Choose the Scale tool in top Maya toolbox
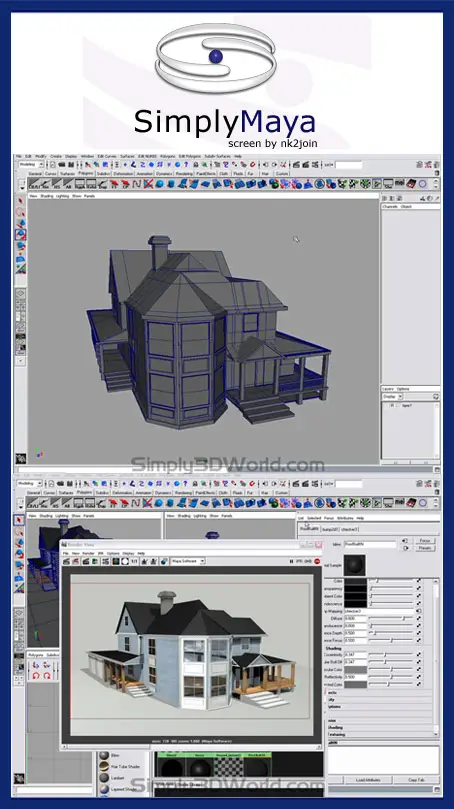454x809 pixels. (21, 246)
